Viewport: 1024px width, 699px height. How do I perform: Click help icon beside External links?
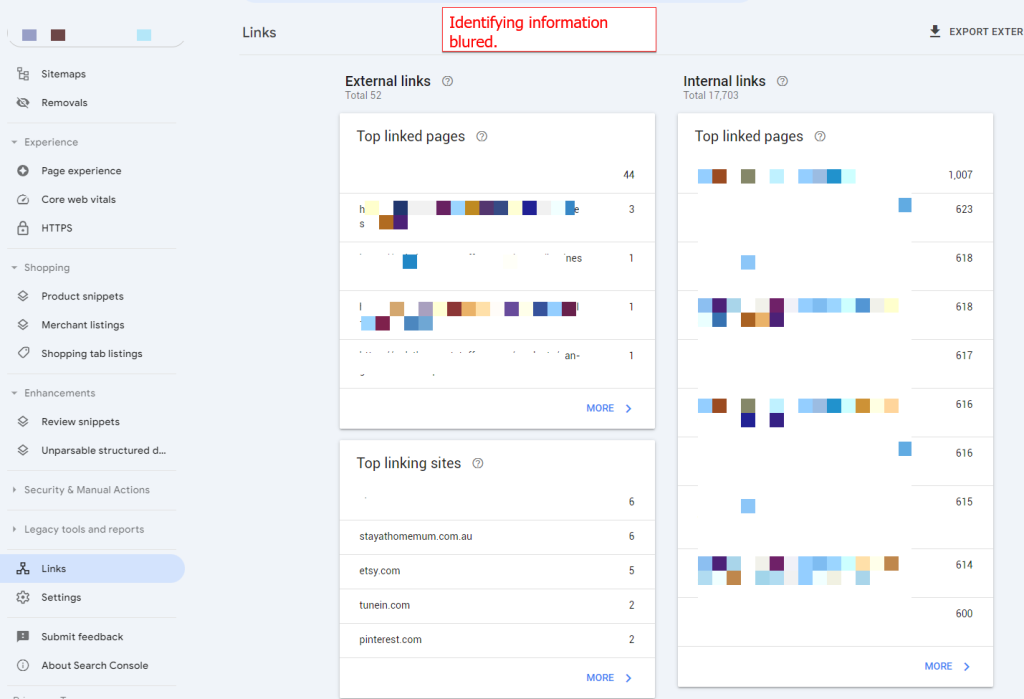(x=447, y=81)
